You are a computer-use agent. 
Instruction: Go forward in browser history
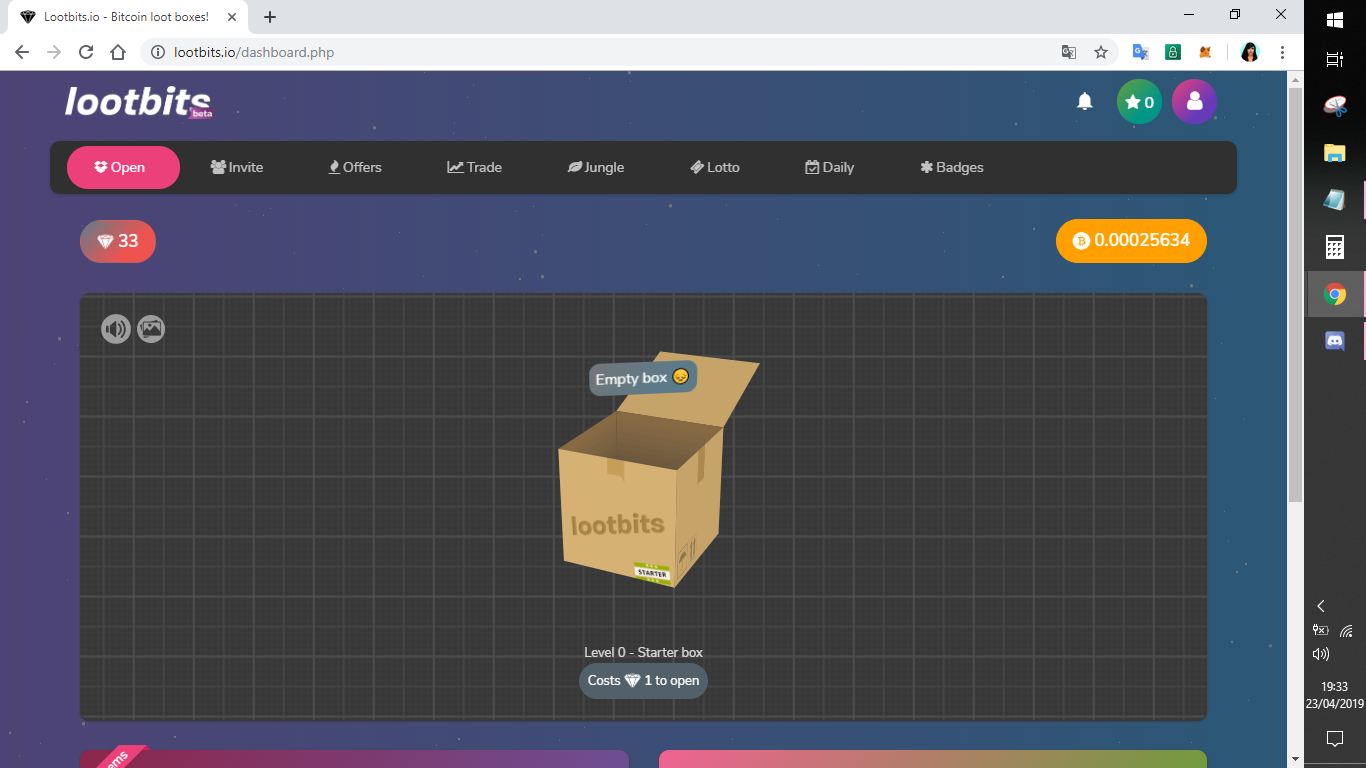point(54,52)
